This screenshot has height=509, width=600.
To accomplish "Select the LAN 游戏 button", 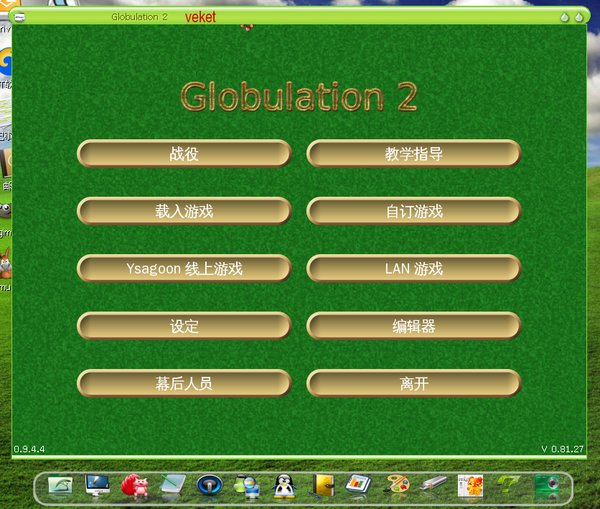I will click(414, 268).
